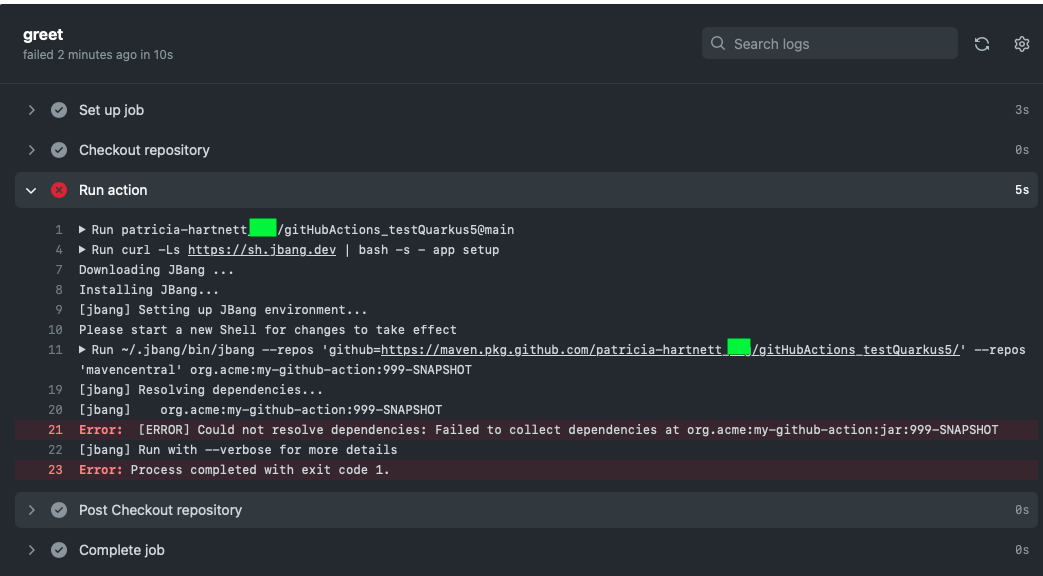The image size is (1043, 576).
Task: Click the checkmark icon on Complete job
Action: (x=59, y=549)
